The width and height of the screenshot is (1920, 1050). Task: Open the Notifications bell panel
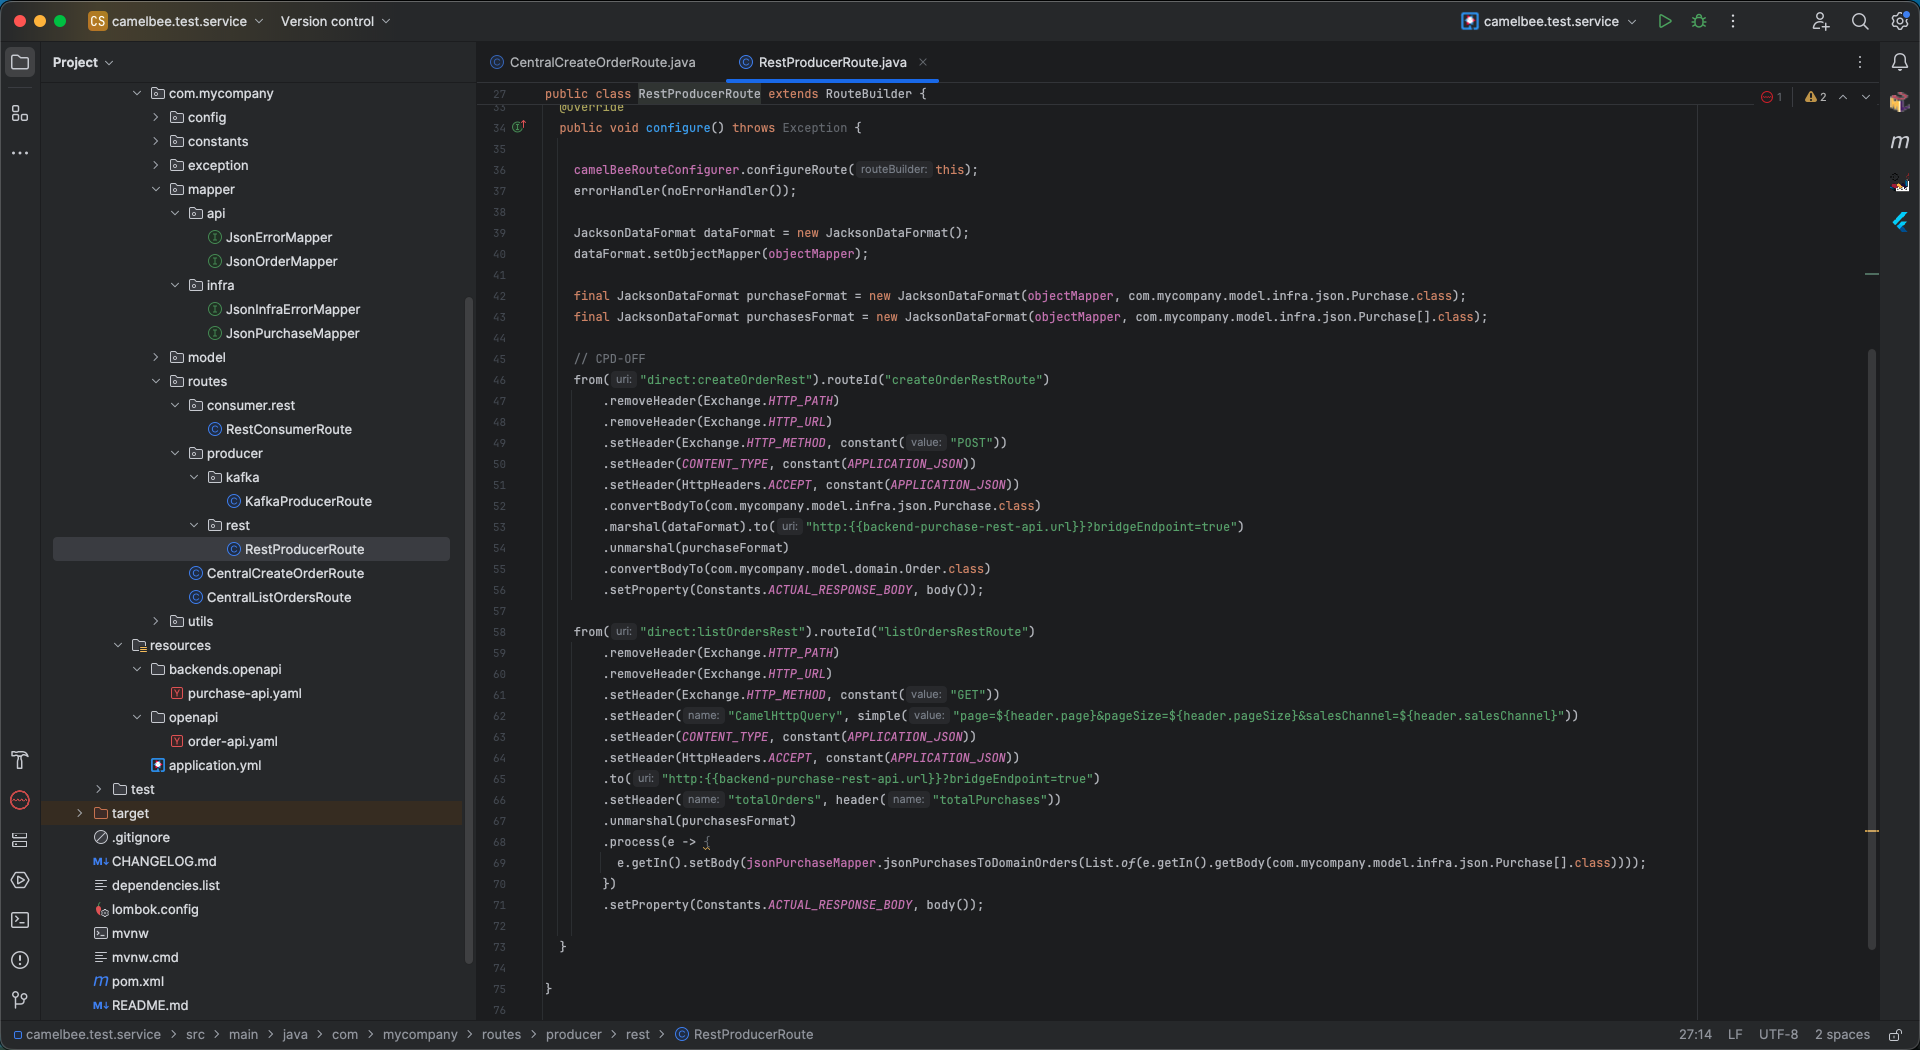tap(1899, 62)
